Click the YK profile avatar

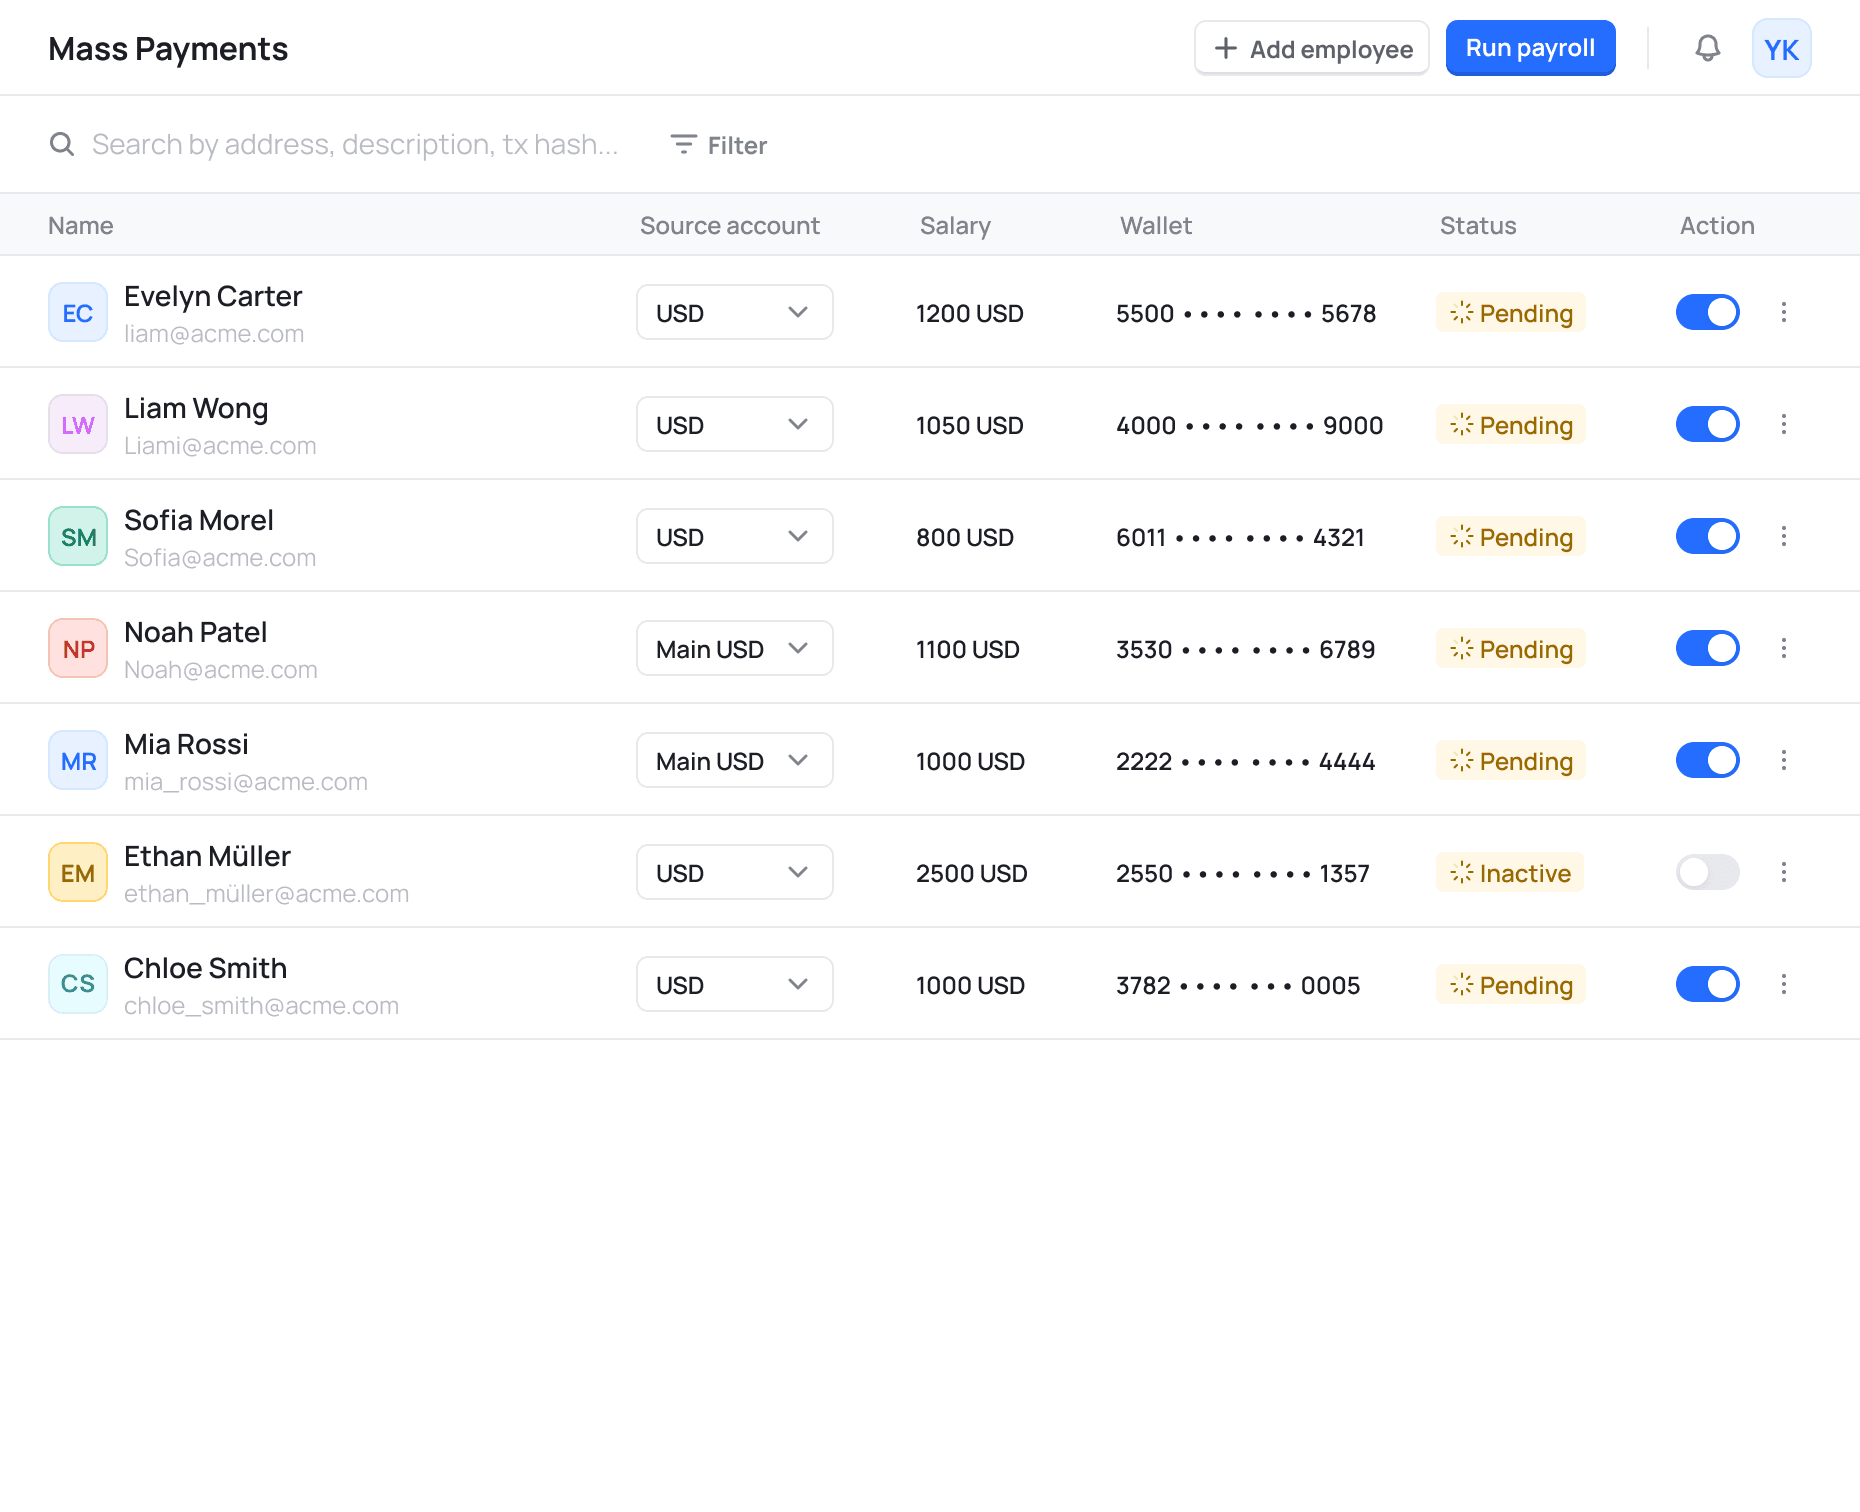click(1781, 47)
